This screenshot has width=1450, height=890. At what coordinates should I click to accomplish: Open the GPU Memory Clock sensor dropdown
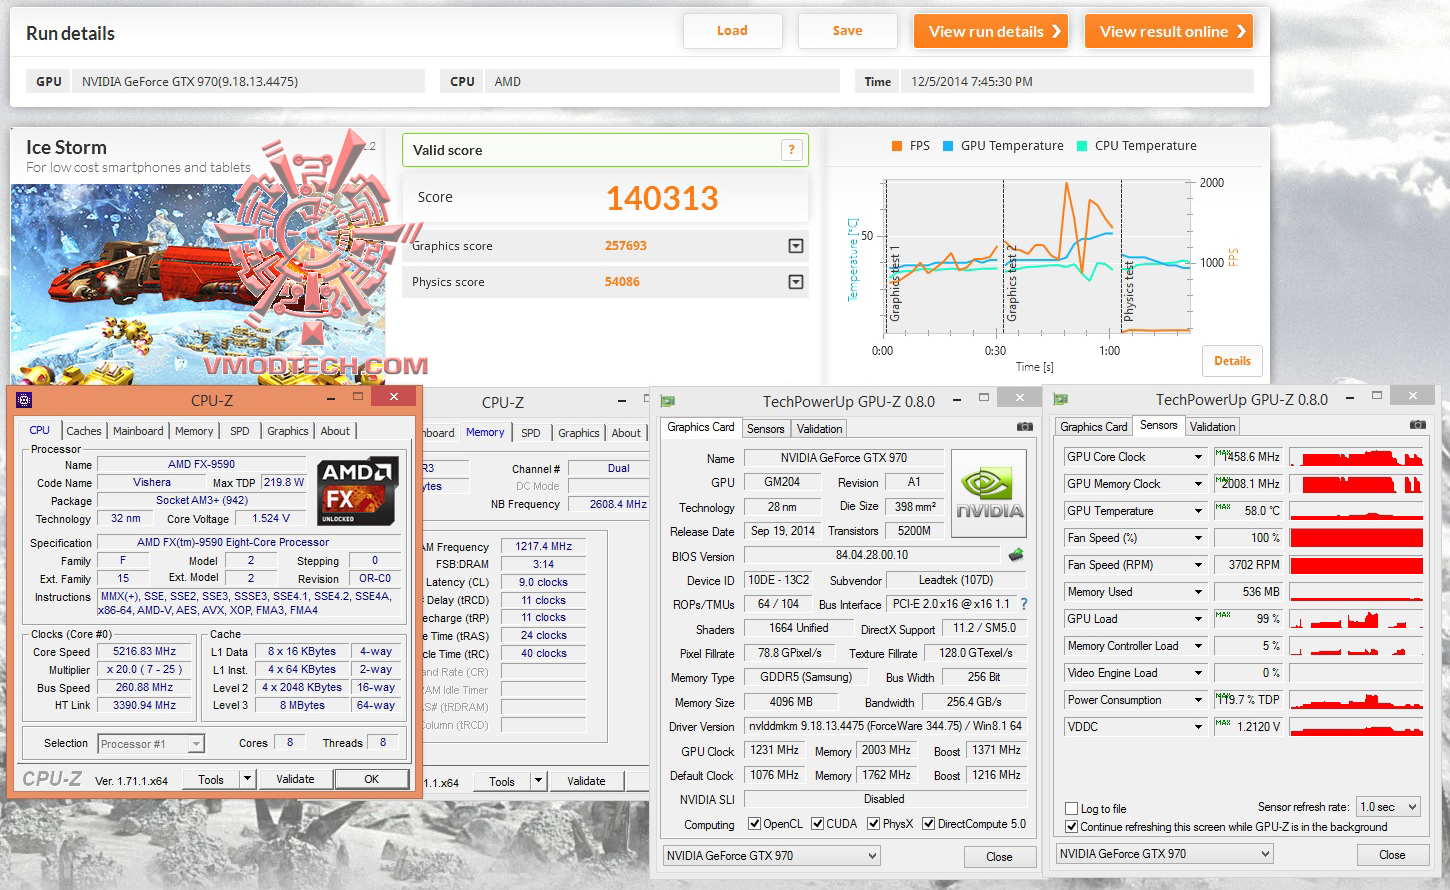1198,484
